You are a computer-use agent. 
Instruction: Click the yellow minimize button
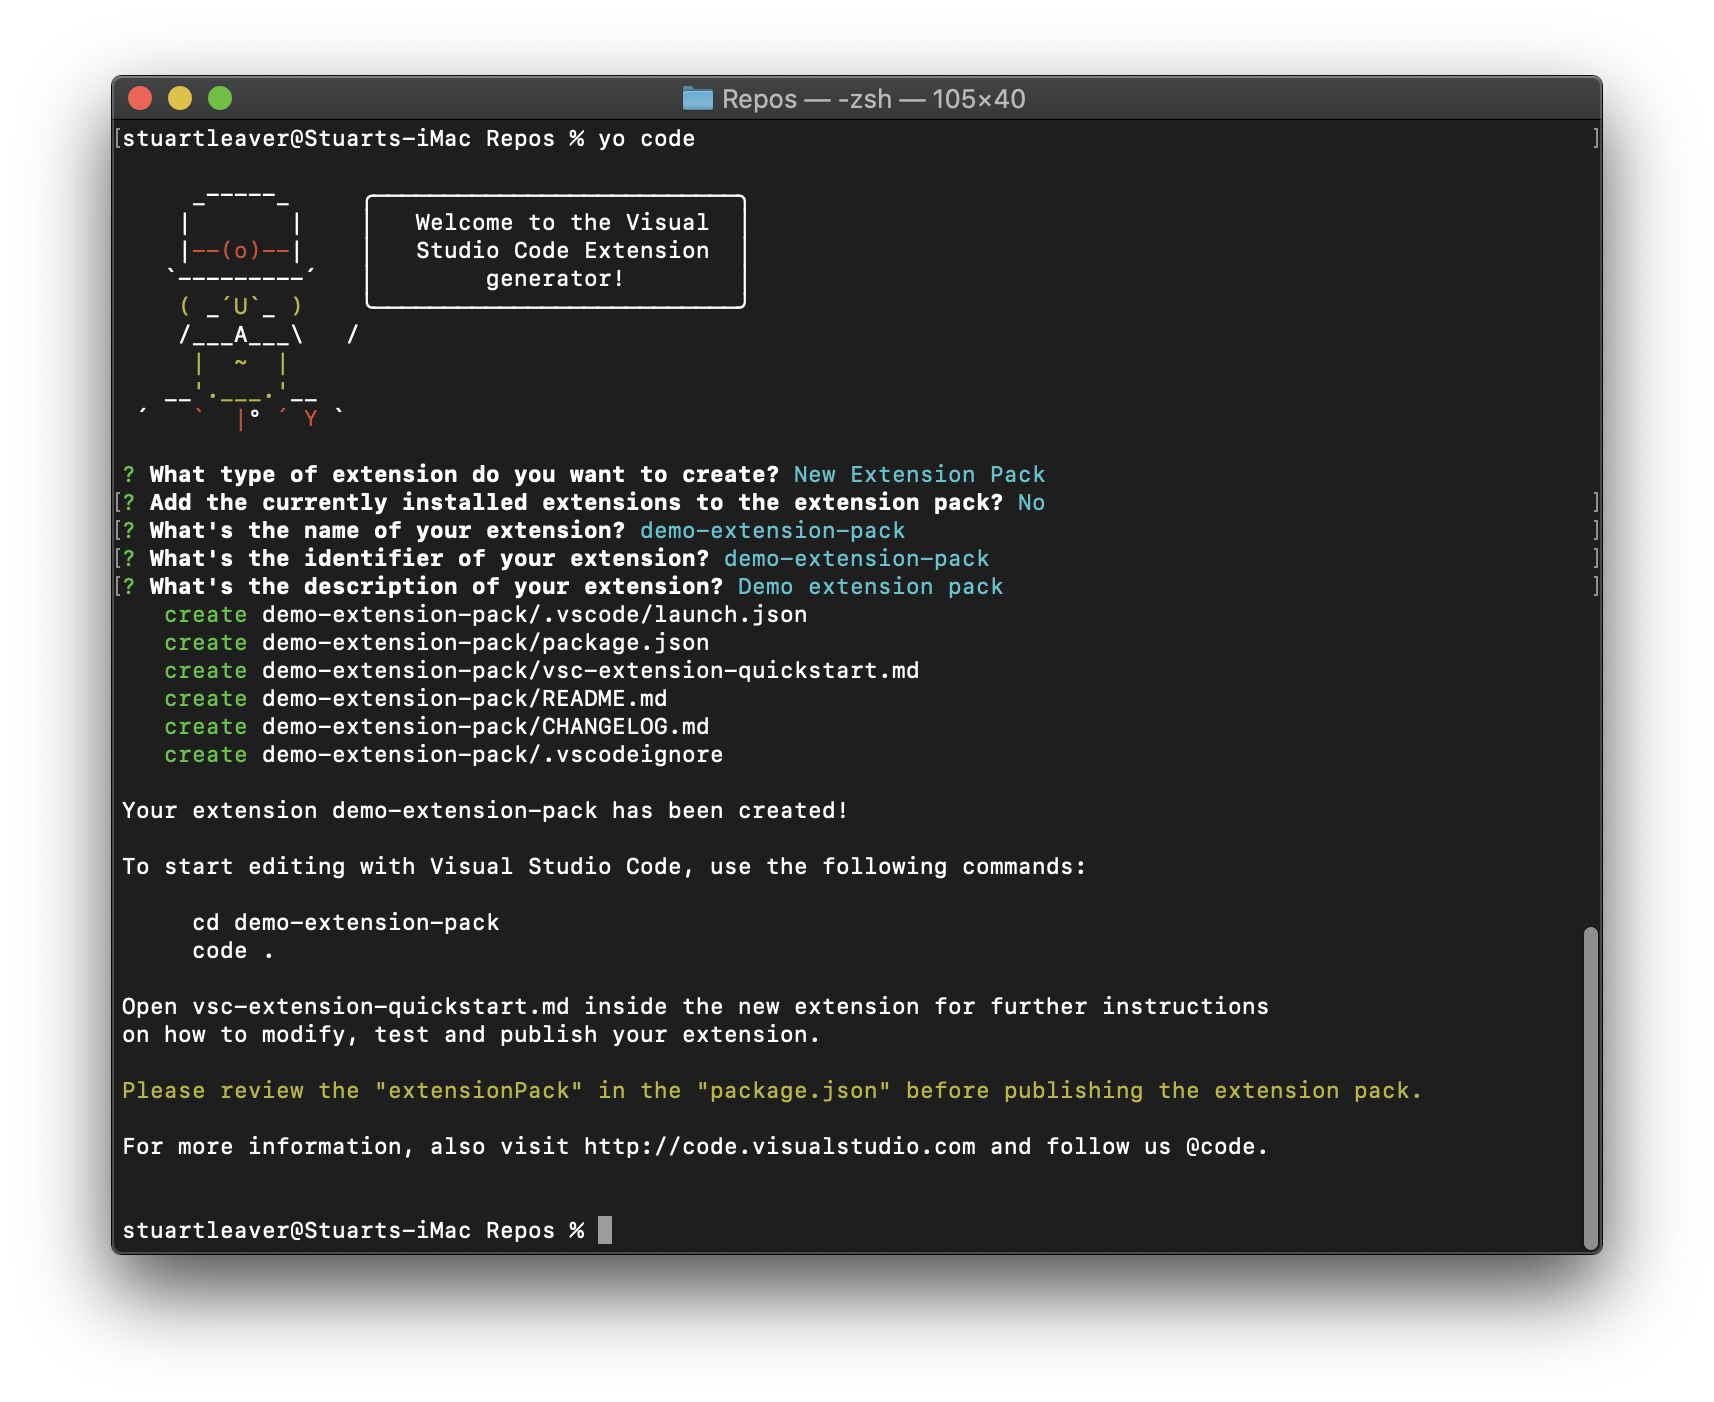pos(180,98)
